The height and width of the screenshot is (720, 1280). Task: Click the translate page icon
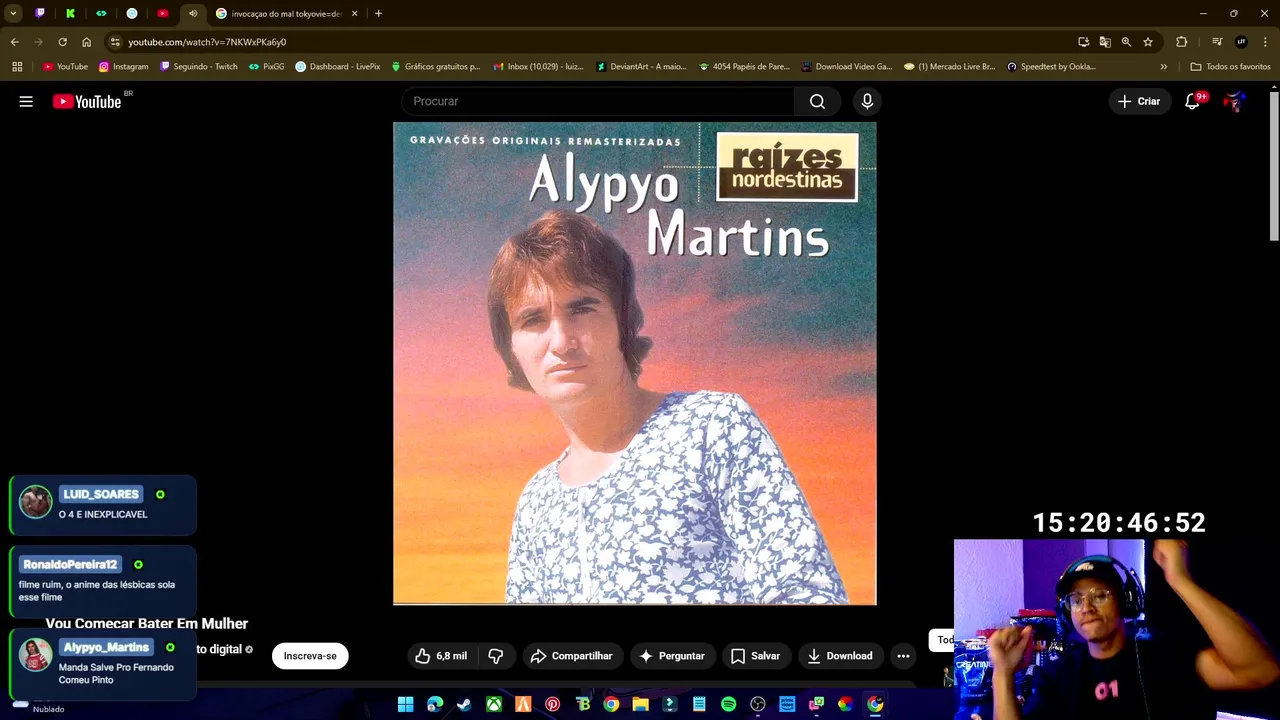[1104, 42]
